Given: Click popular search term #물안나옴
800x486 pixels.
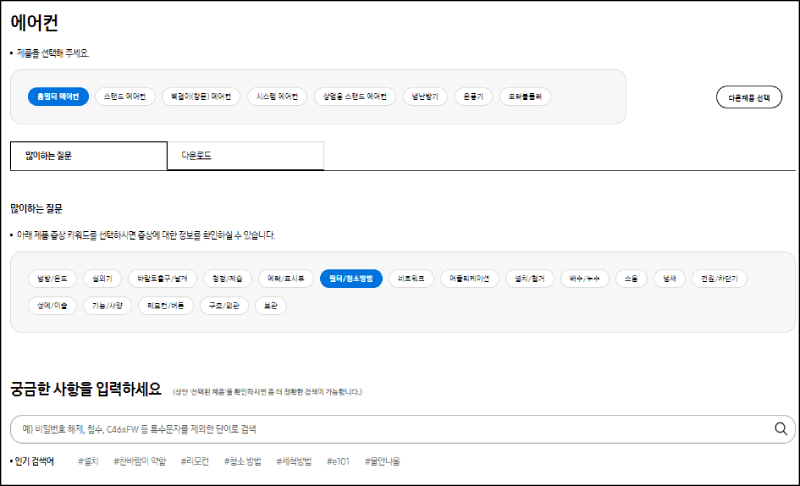Looking at the screenshot, I should point(383,462).
